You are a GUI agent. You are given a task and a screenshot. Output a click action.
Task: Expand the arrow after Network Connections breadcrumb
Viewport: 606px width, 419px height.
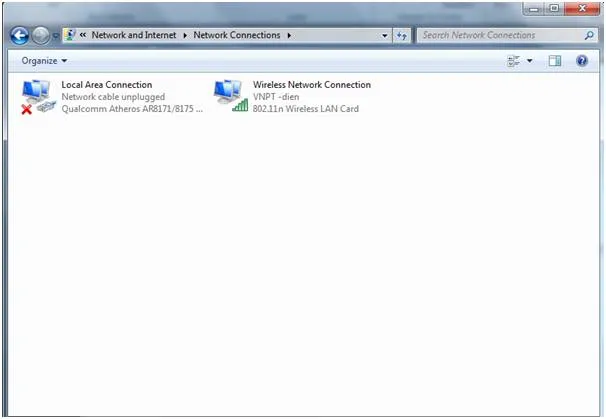[x=289, y=35]
